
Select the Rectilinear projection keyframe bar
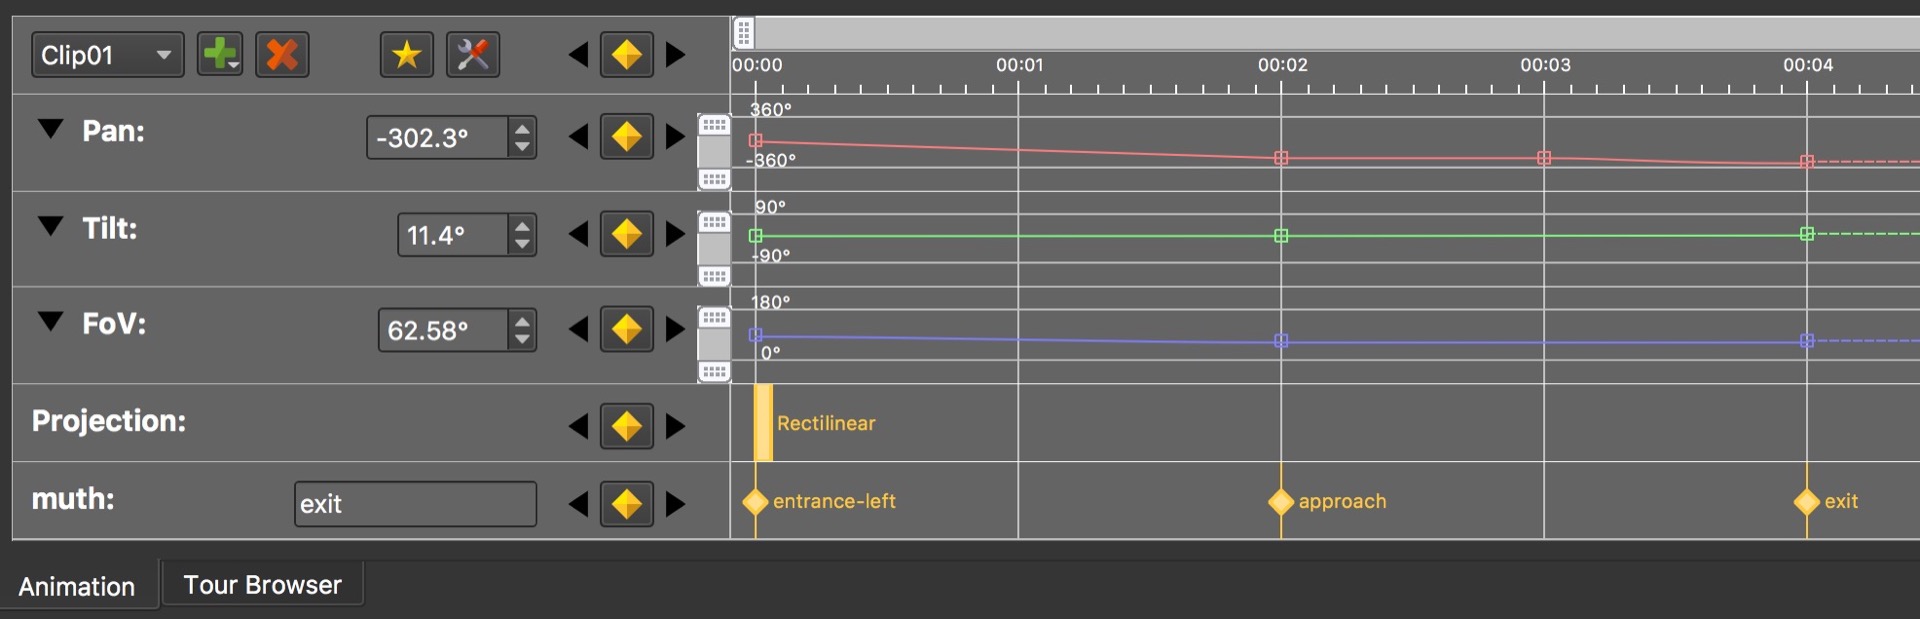click(x=763, y=423)
